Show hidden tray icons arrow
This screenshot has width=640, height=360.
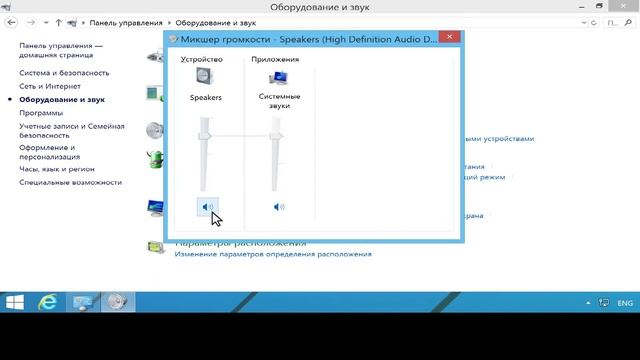coord(588,303)
